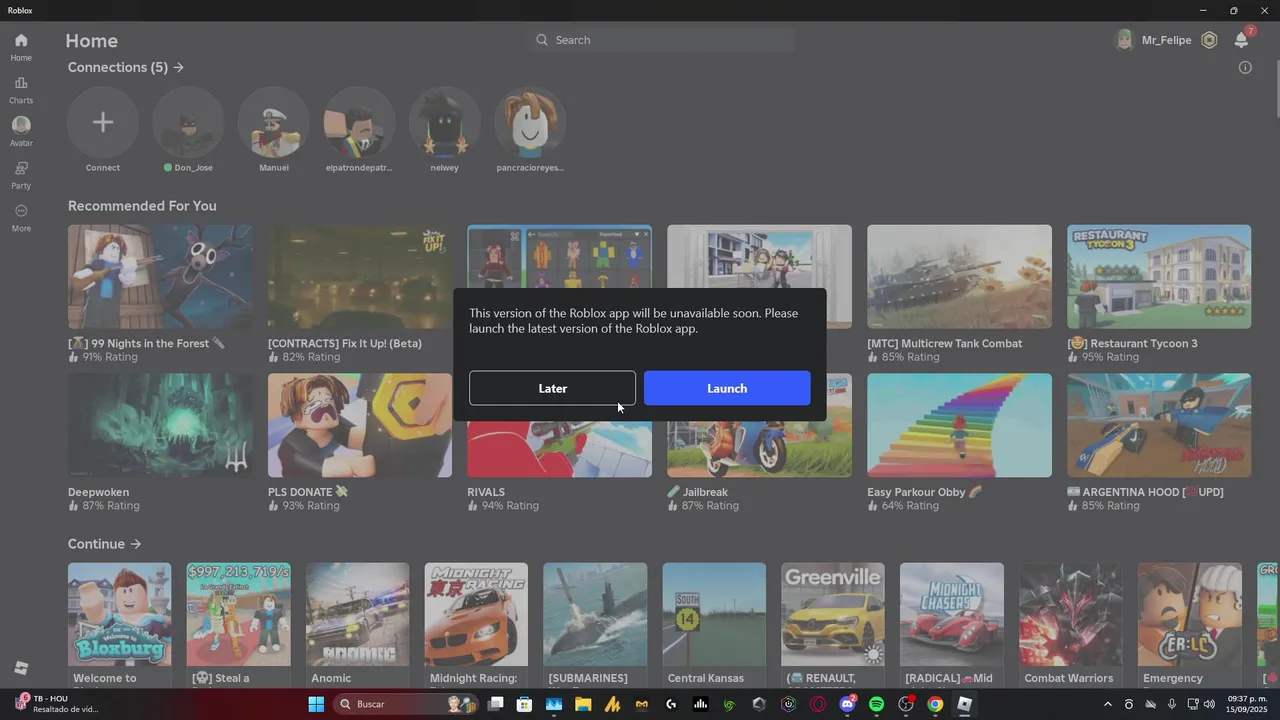The height and width of the screenshot is (720, 1280).
Task: Click the Connect plus button
Action: click(x=103, y=122)
